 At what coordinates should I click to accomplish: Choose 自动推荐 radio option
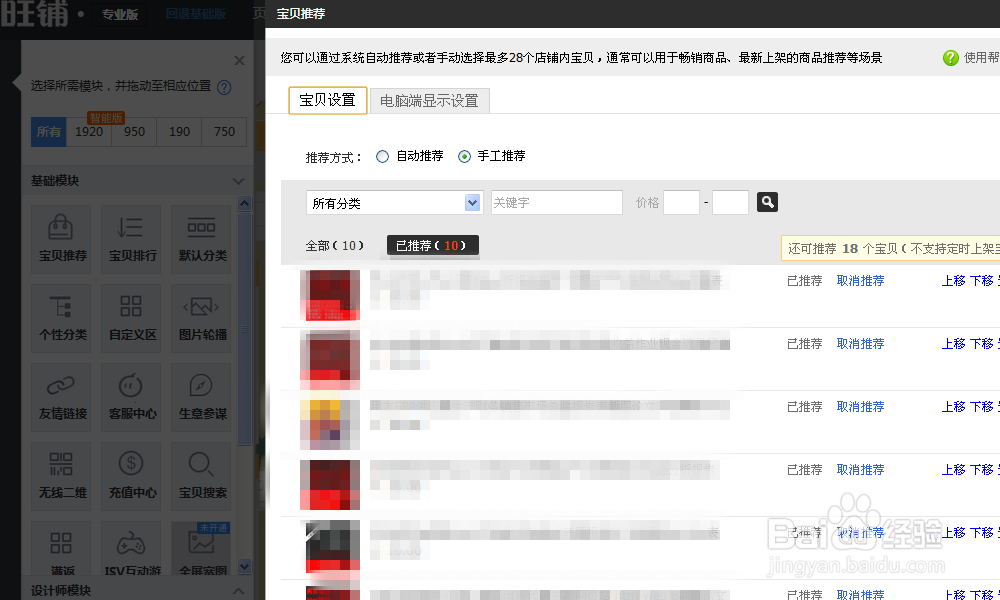tap(382, 156)
